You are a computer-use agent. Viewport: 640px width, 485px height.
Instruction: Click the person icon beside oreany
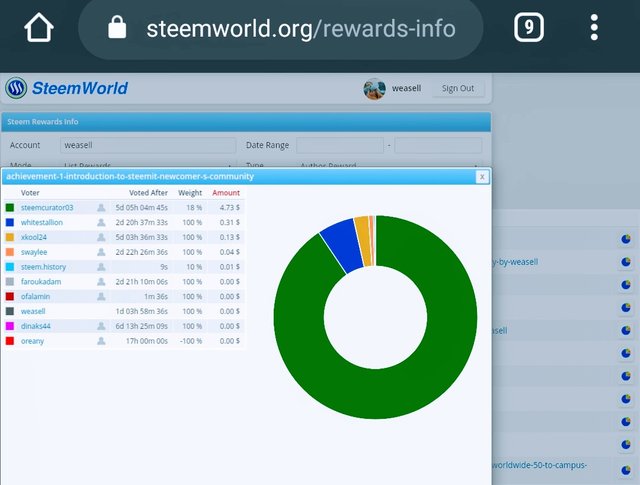click(x=101, y=341)
